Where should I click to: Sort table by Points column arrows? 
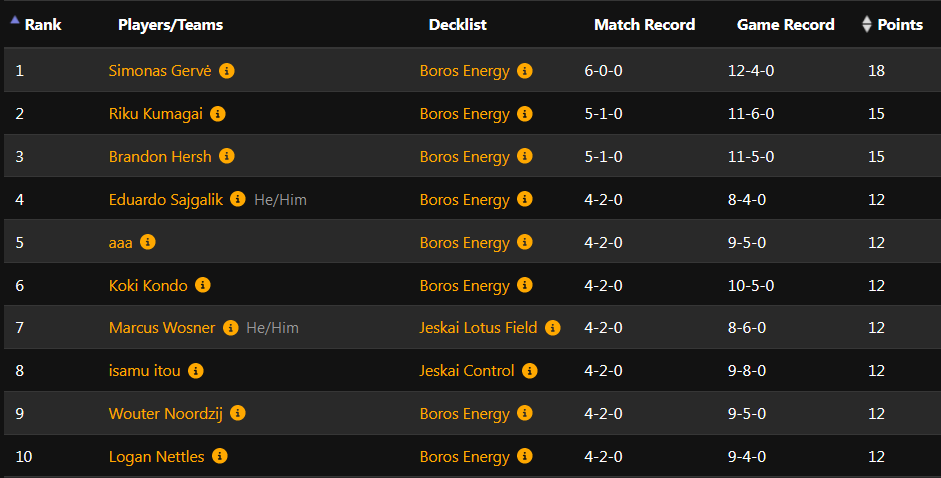click(x=867, y=24)
